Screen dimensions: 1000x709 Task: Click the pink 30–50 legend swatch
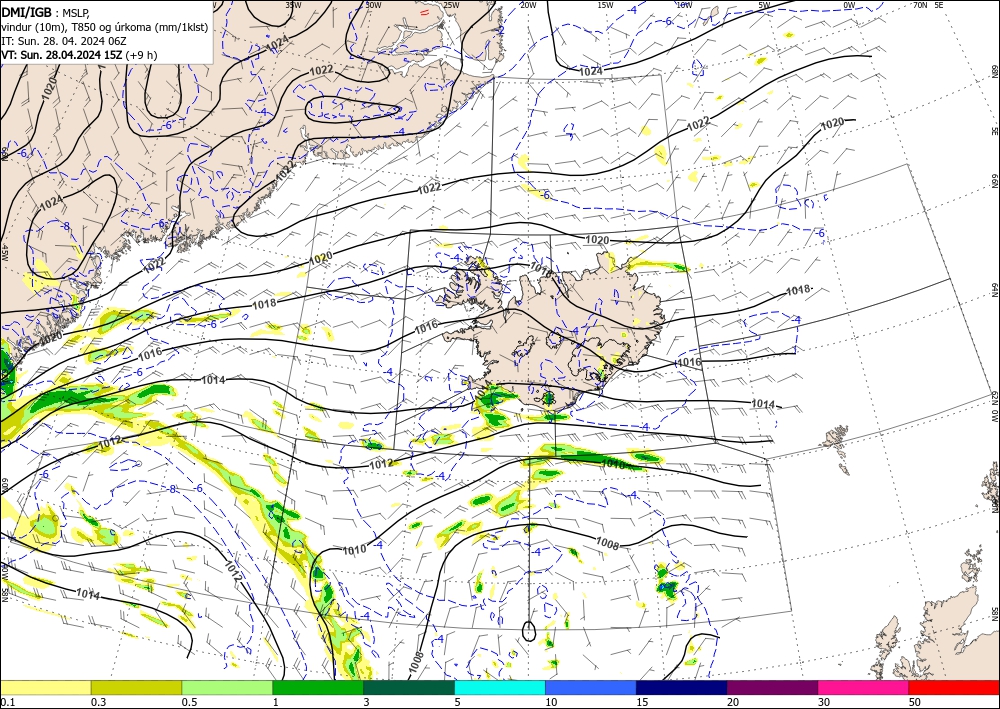864,687
